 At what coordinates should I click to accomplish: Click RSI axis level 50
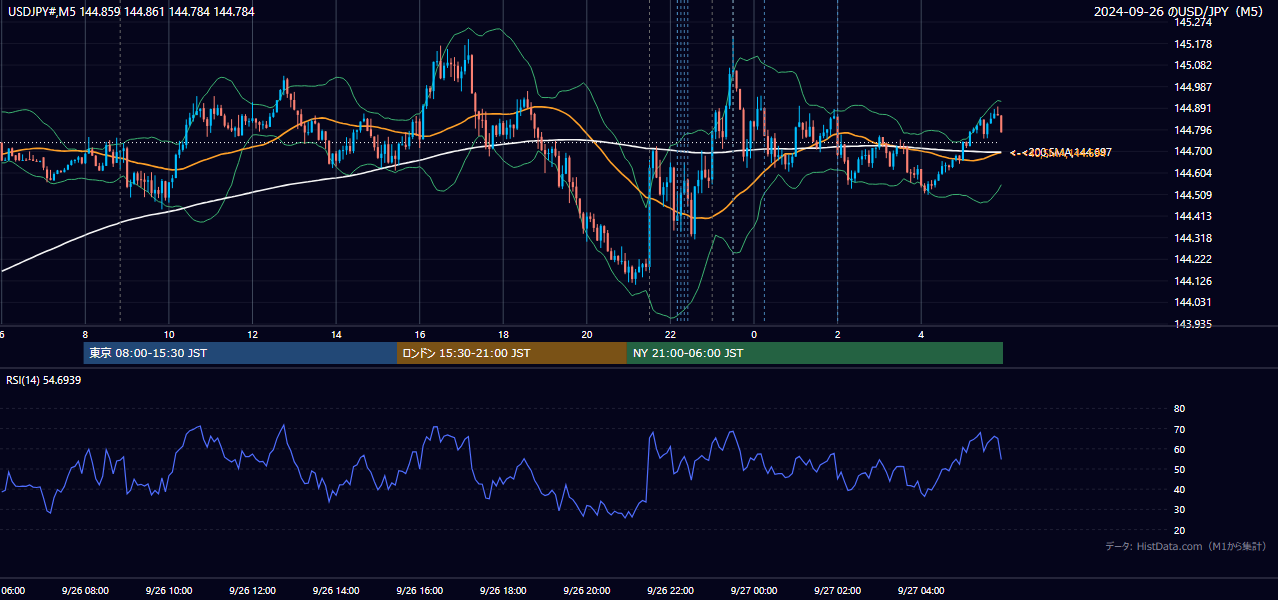pyautogui.click(x=1180, y=469)
